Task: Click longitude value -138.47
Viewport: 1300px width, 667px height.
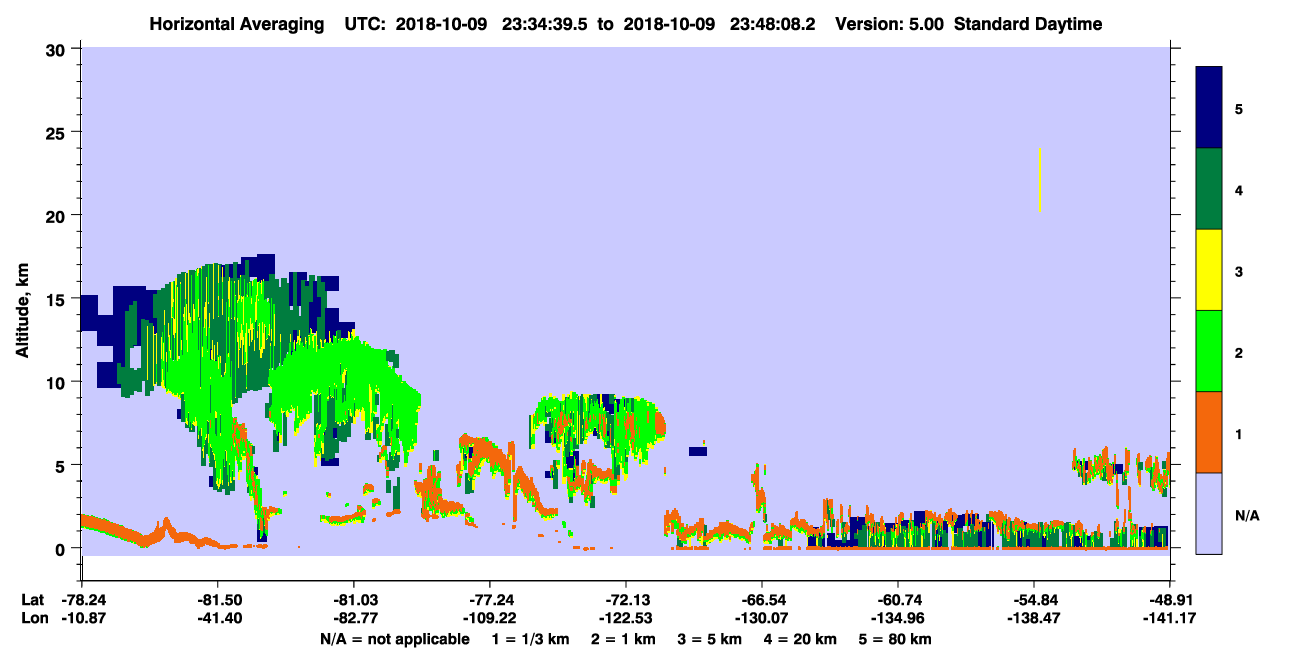Action: pyautogui.click(x=1034, y=619)
